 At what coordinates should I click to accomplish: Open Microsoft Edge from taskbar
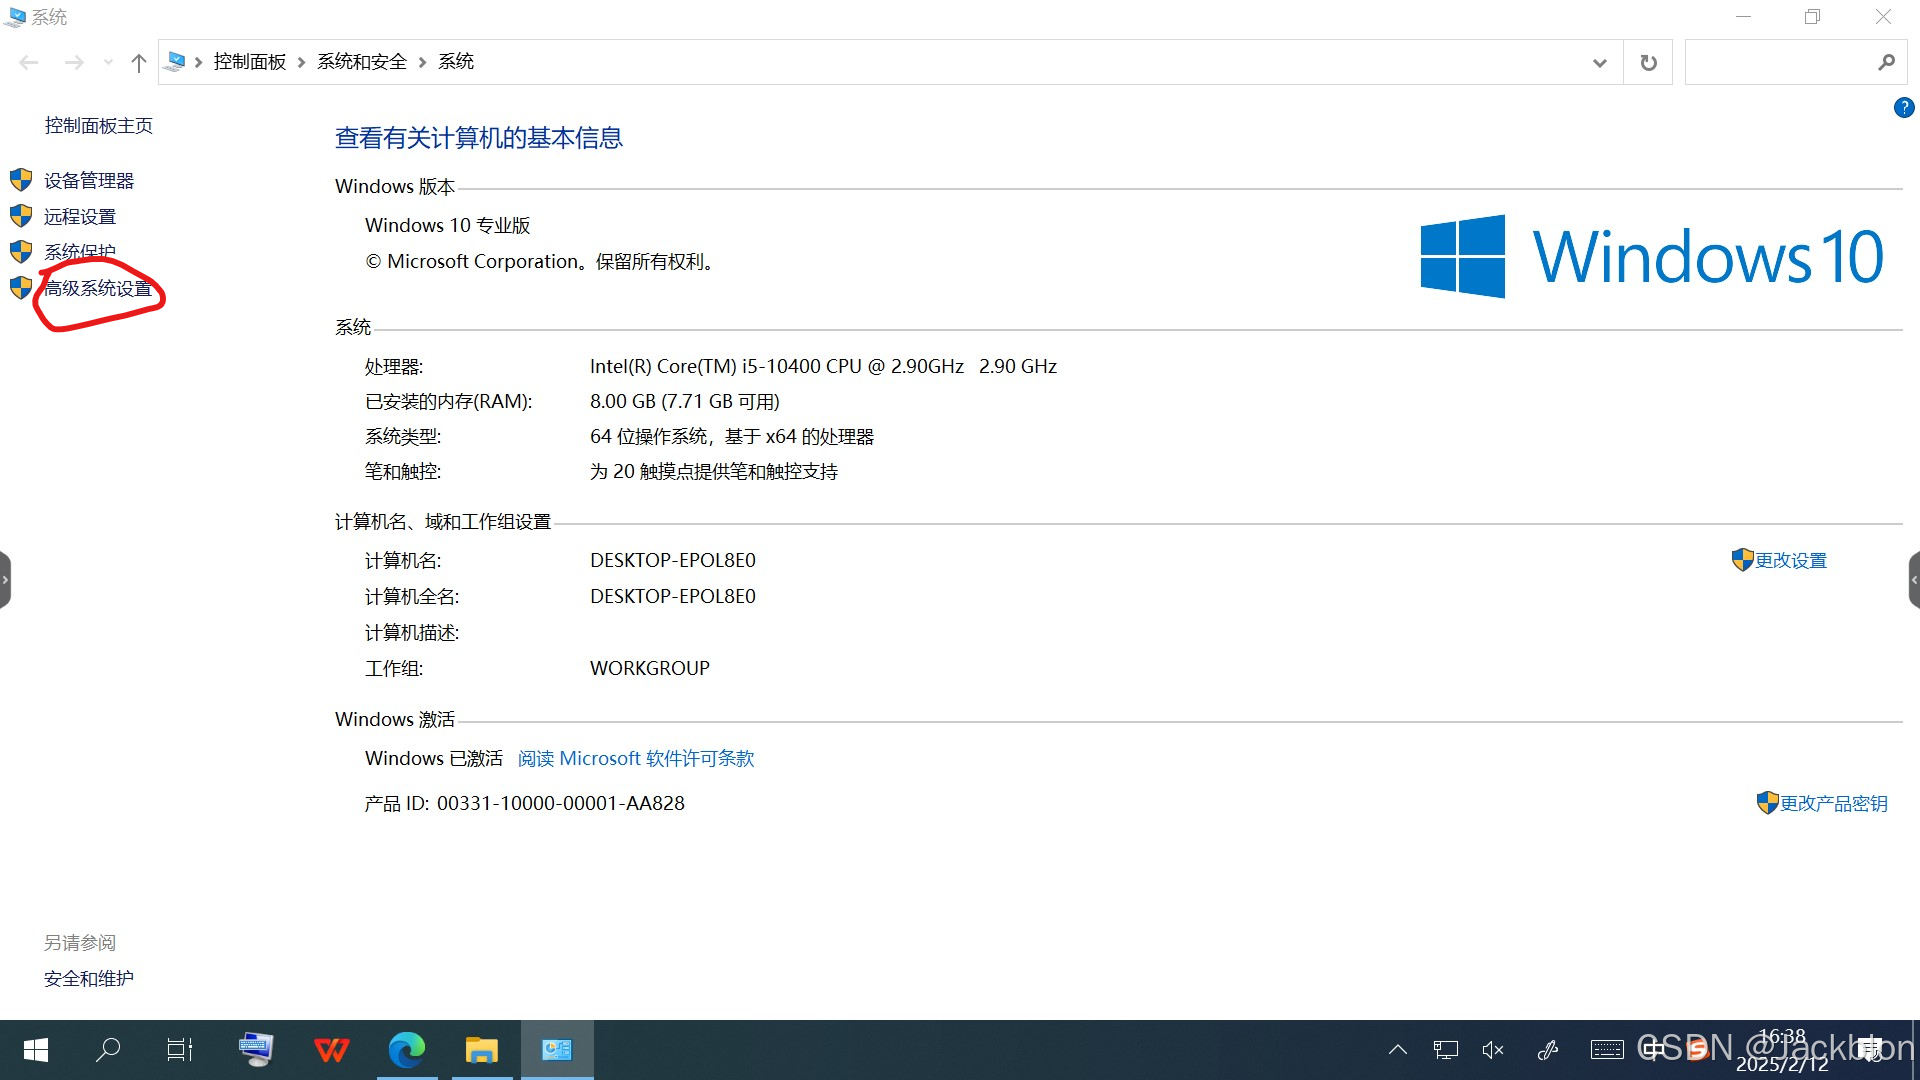[406, 1049]
